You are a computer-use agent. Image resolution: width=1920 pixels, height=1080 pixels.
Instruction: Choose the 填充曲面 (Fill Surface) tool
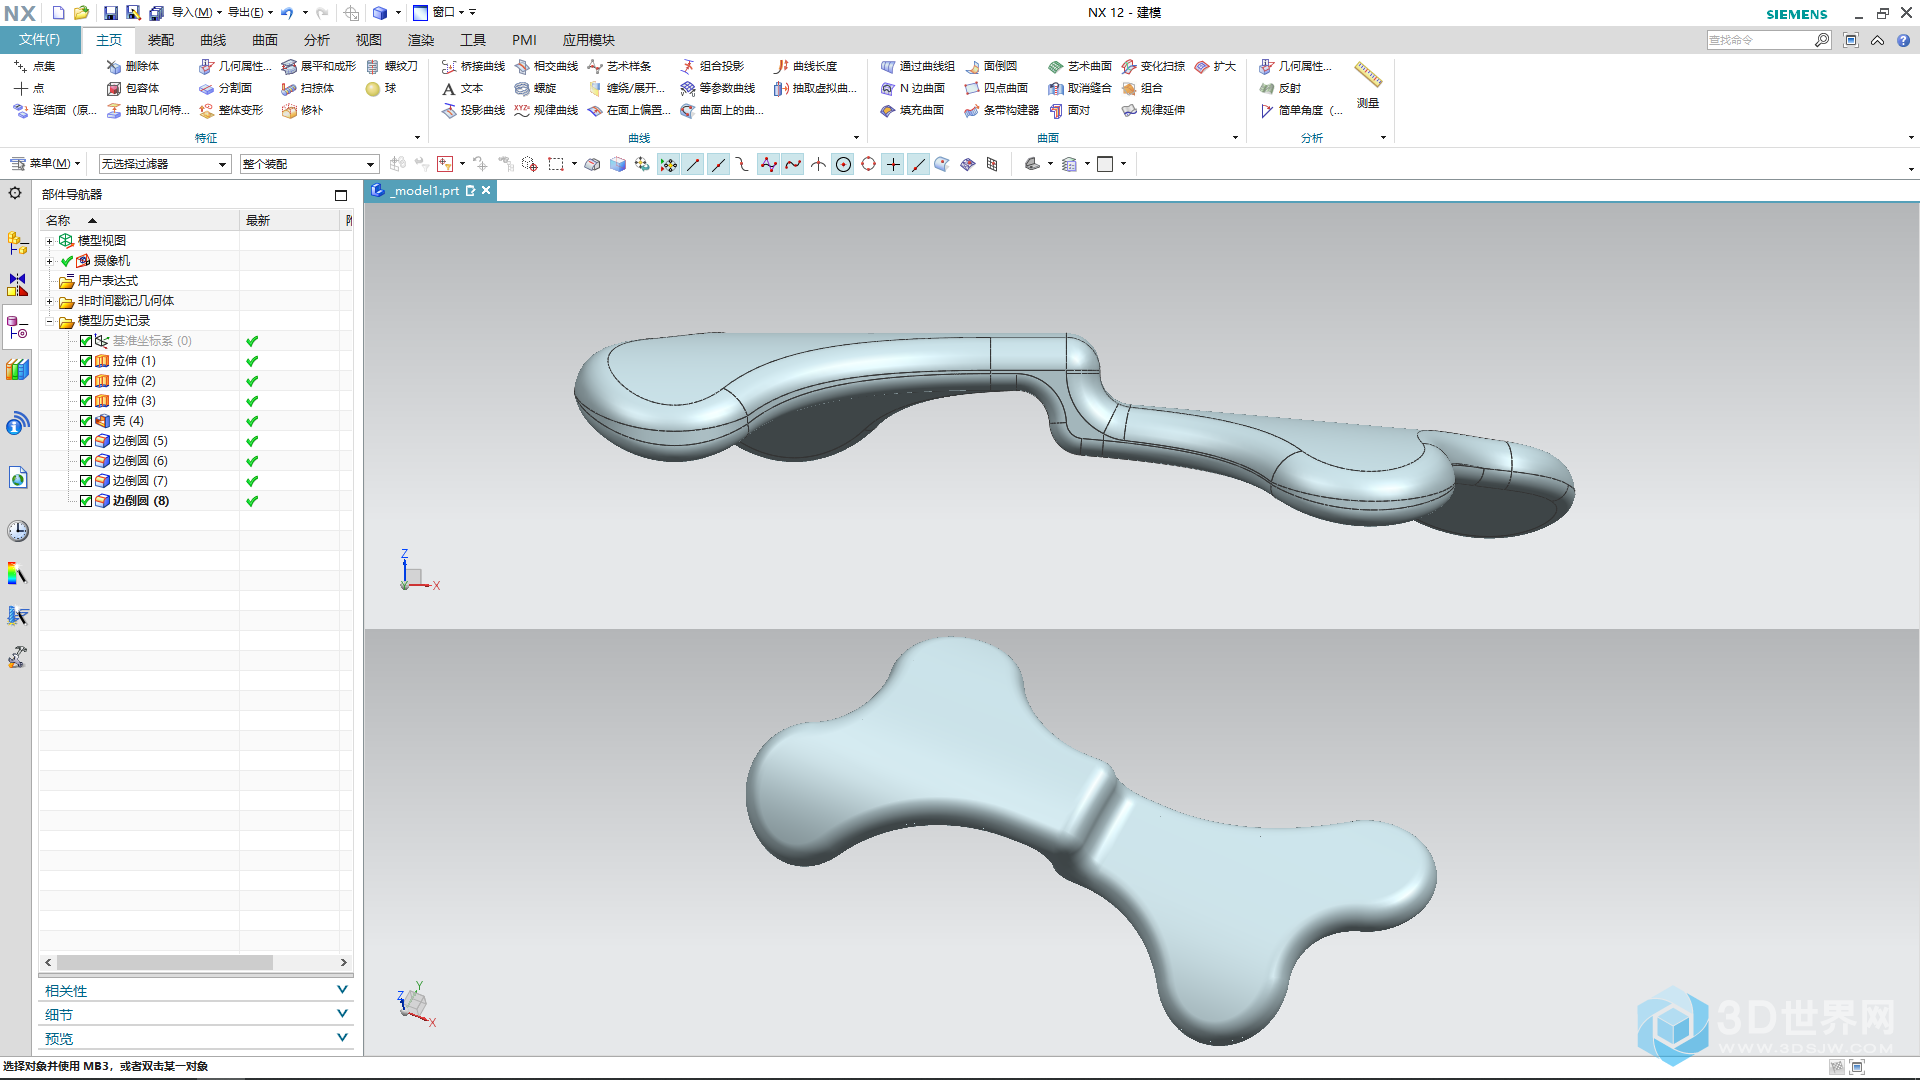(912, 110)
